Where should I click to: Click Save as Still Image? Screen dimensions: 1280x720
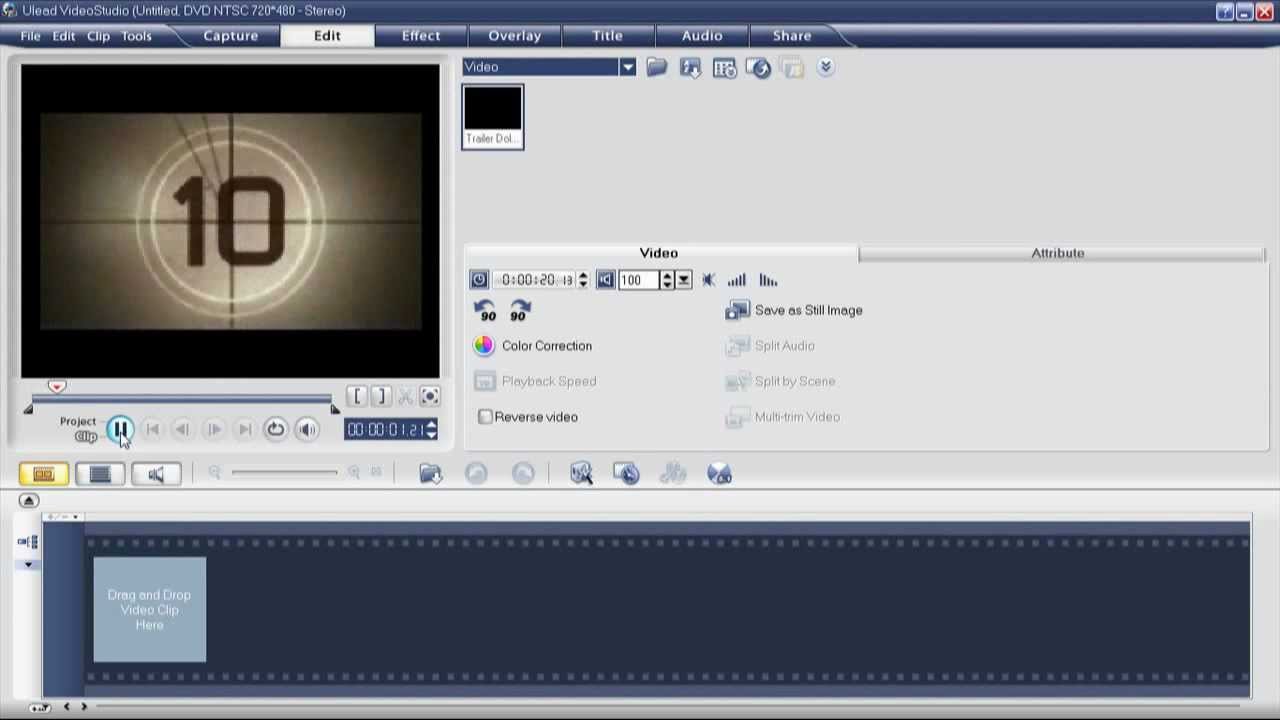click(x=794, y=311)
